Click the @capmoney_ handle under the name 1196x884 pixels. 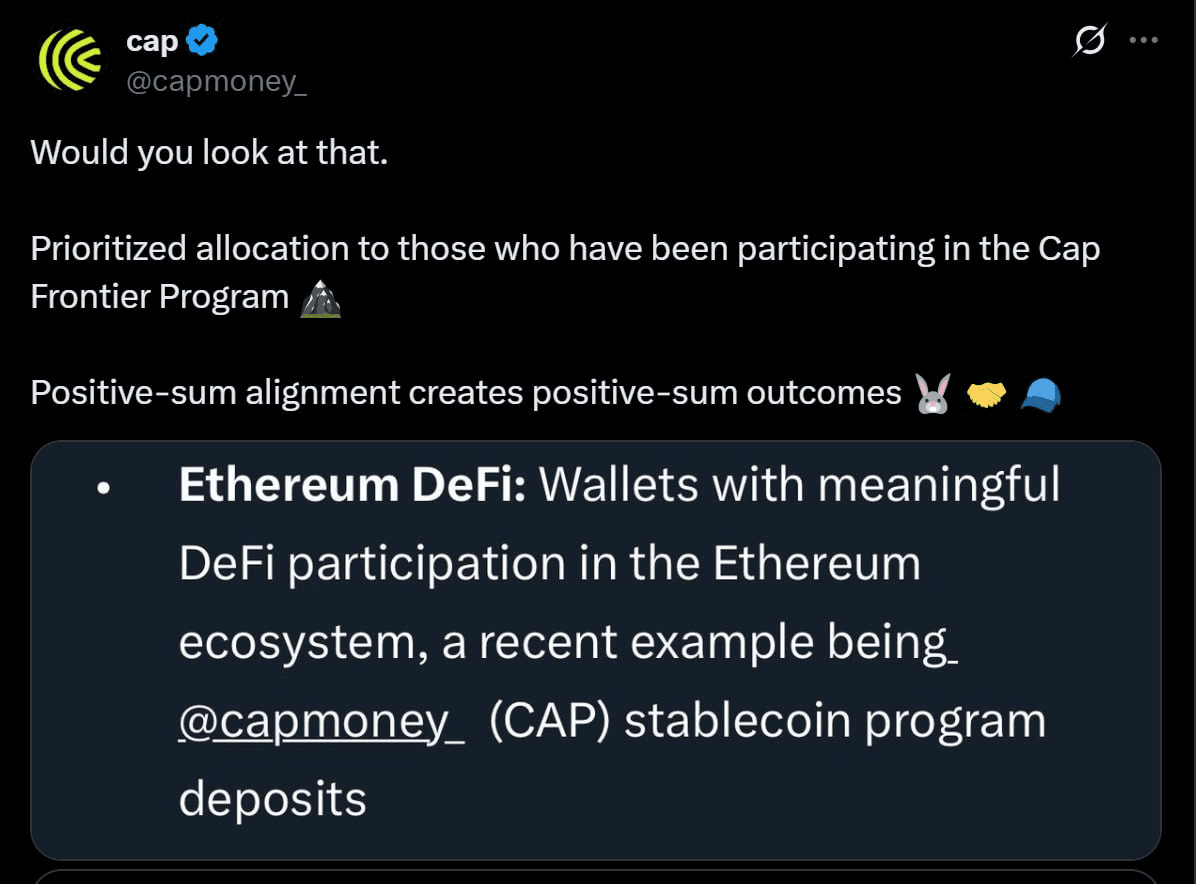pyautogui.click(x=216, y=81)
